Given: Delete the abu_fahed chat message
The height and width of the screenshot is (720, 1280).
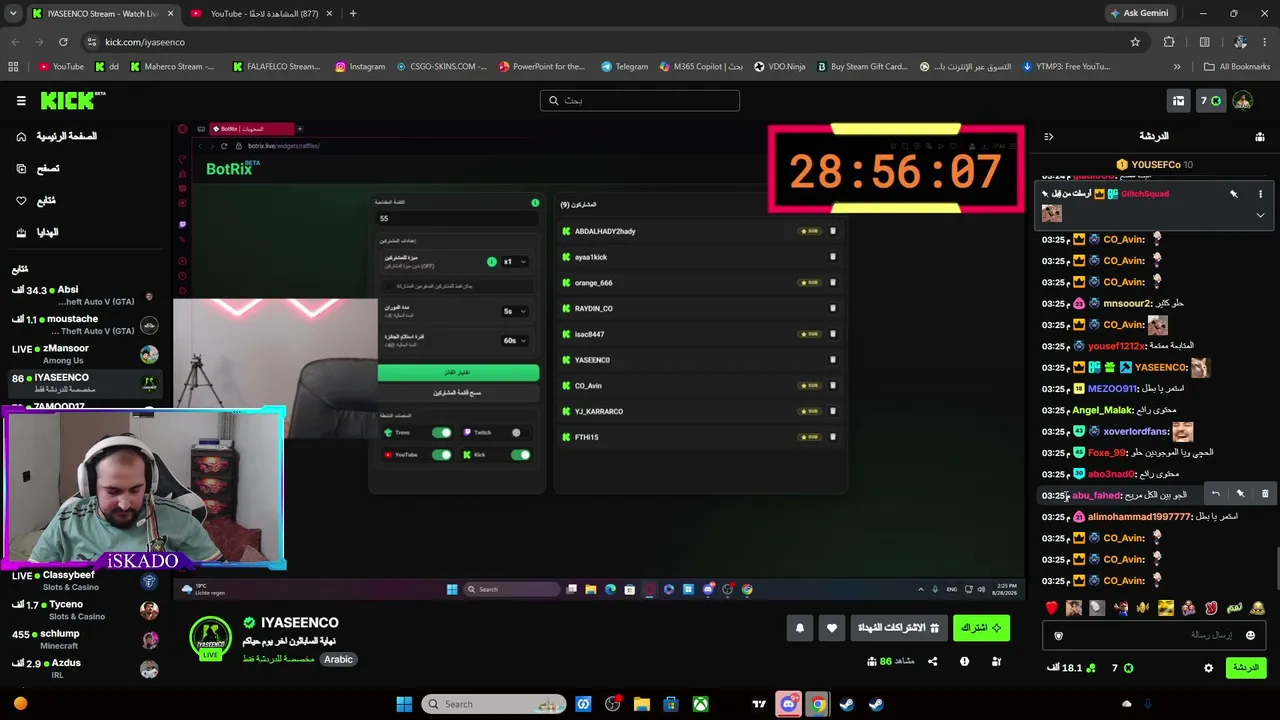Looking at the screenshot, I should (1265, 494).
